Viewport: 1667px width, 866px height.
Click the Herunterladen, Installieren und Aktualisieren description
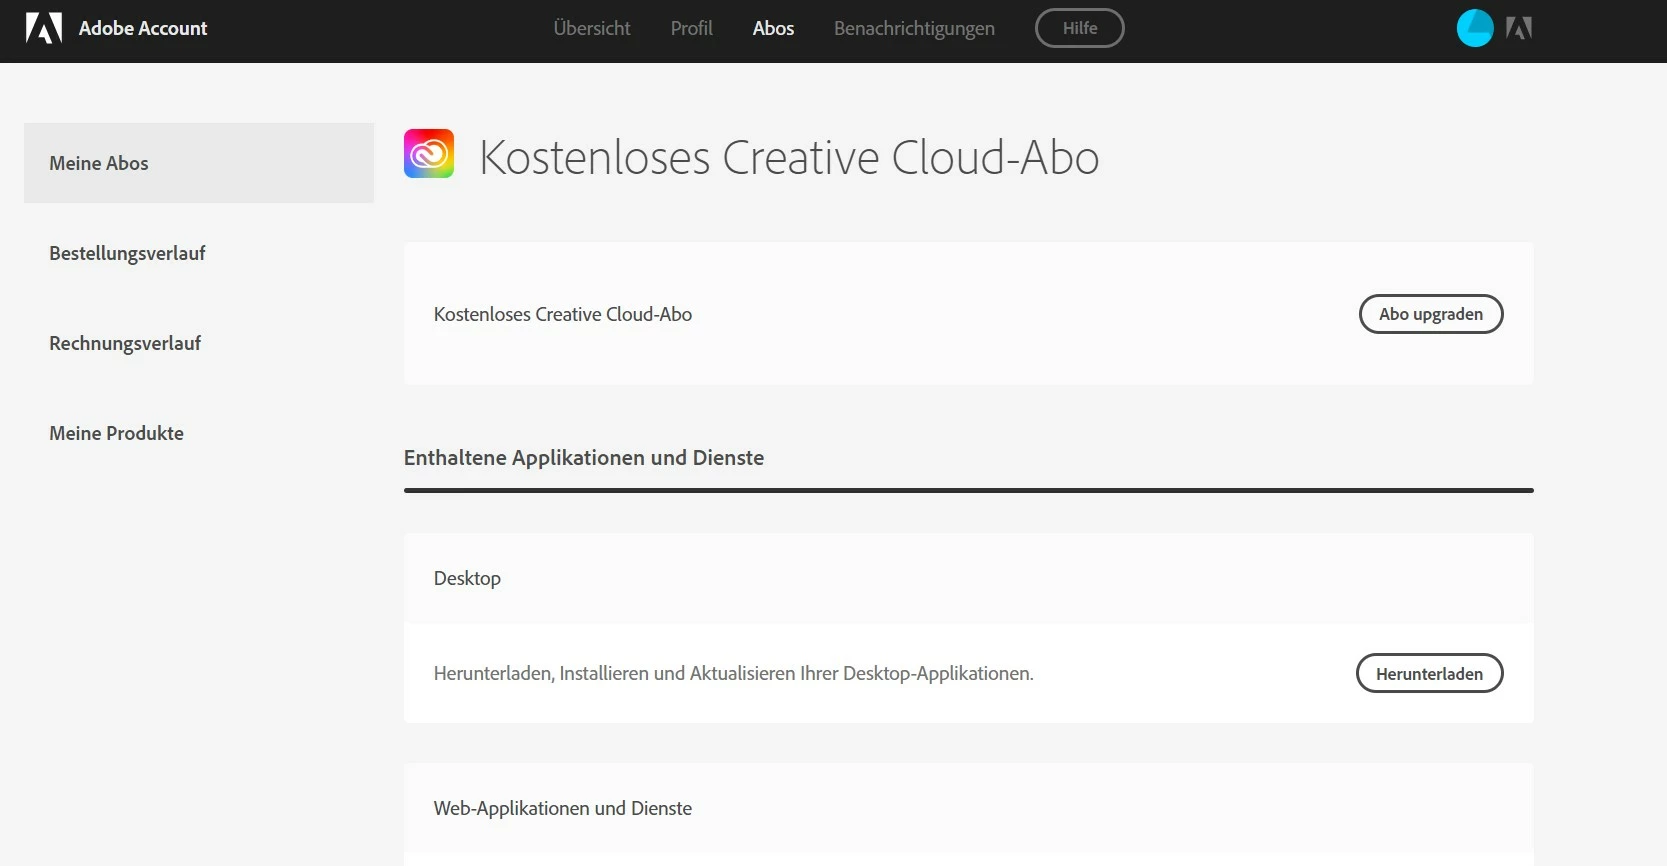tap(733, 673)
